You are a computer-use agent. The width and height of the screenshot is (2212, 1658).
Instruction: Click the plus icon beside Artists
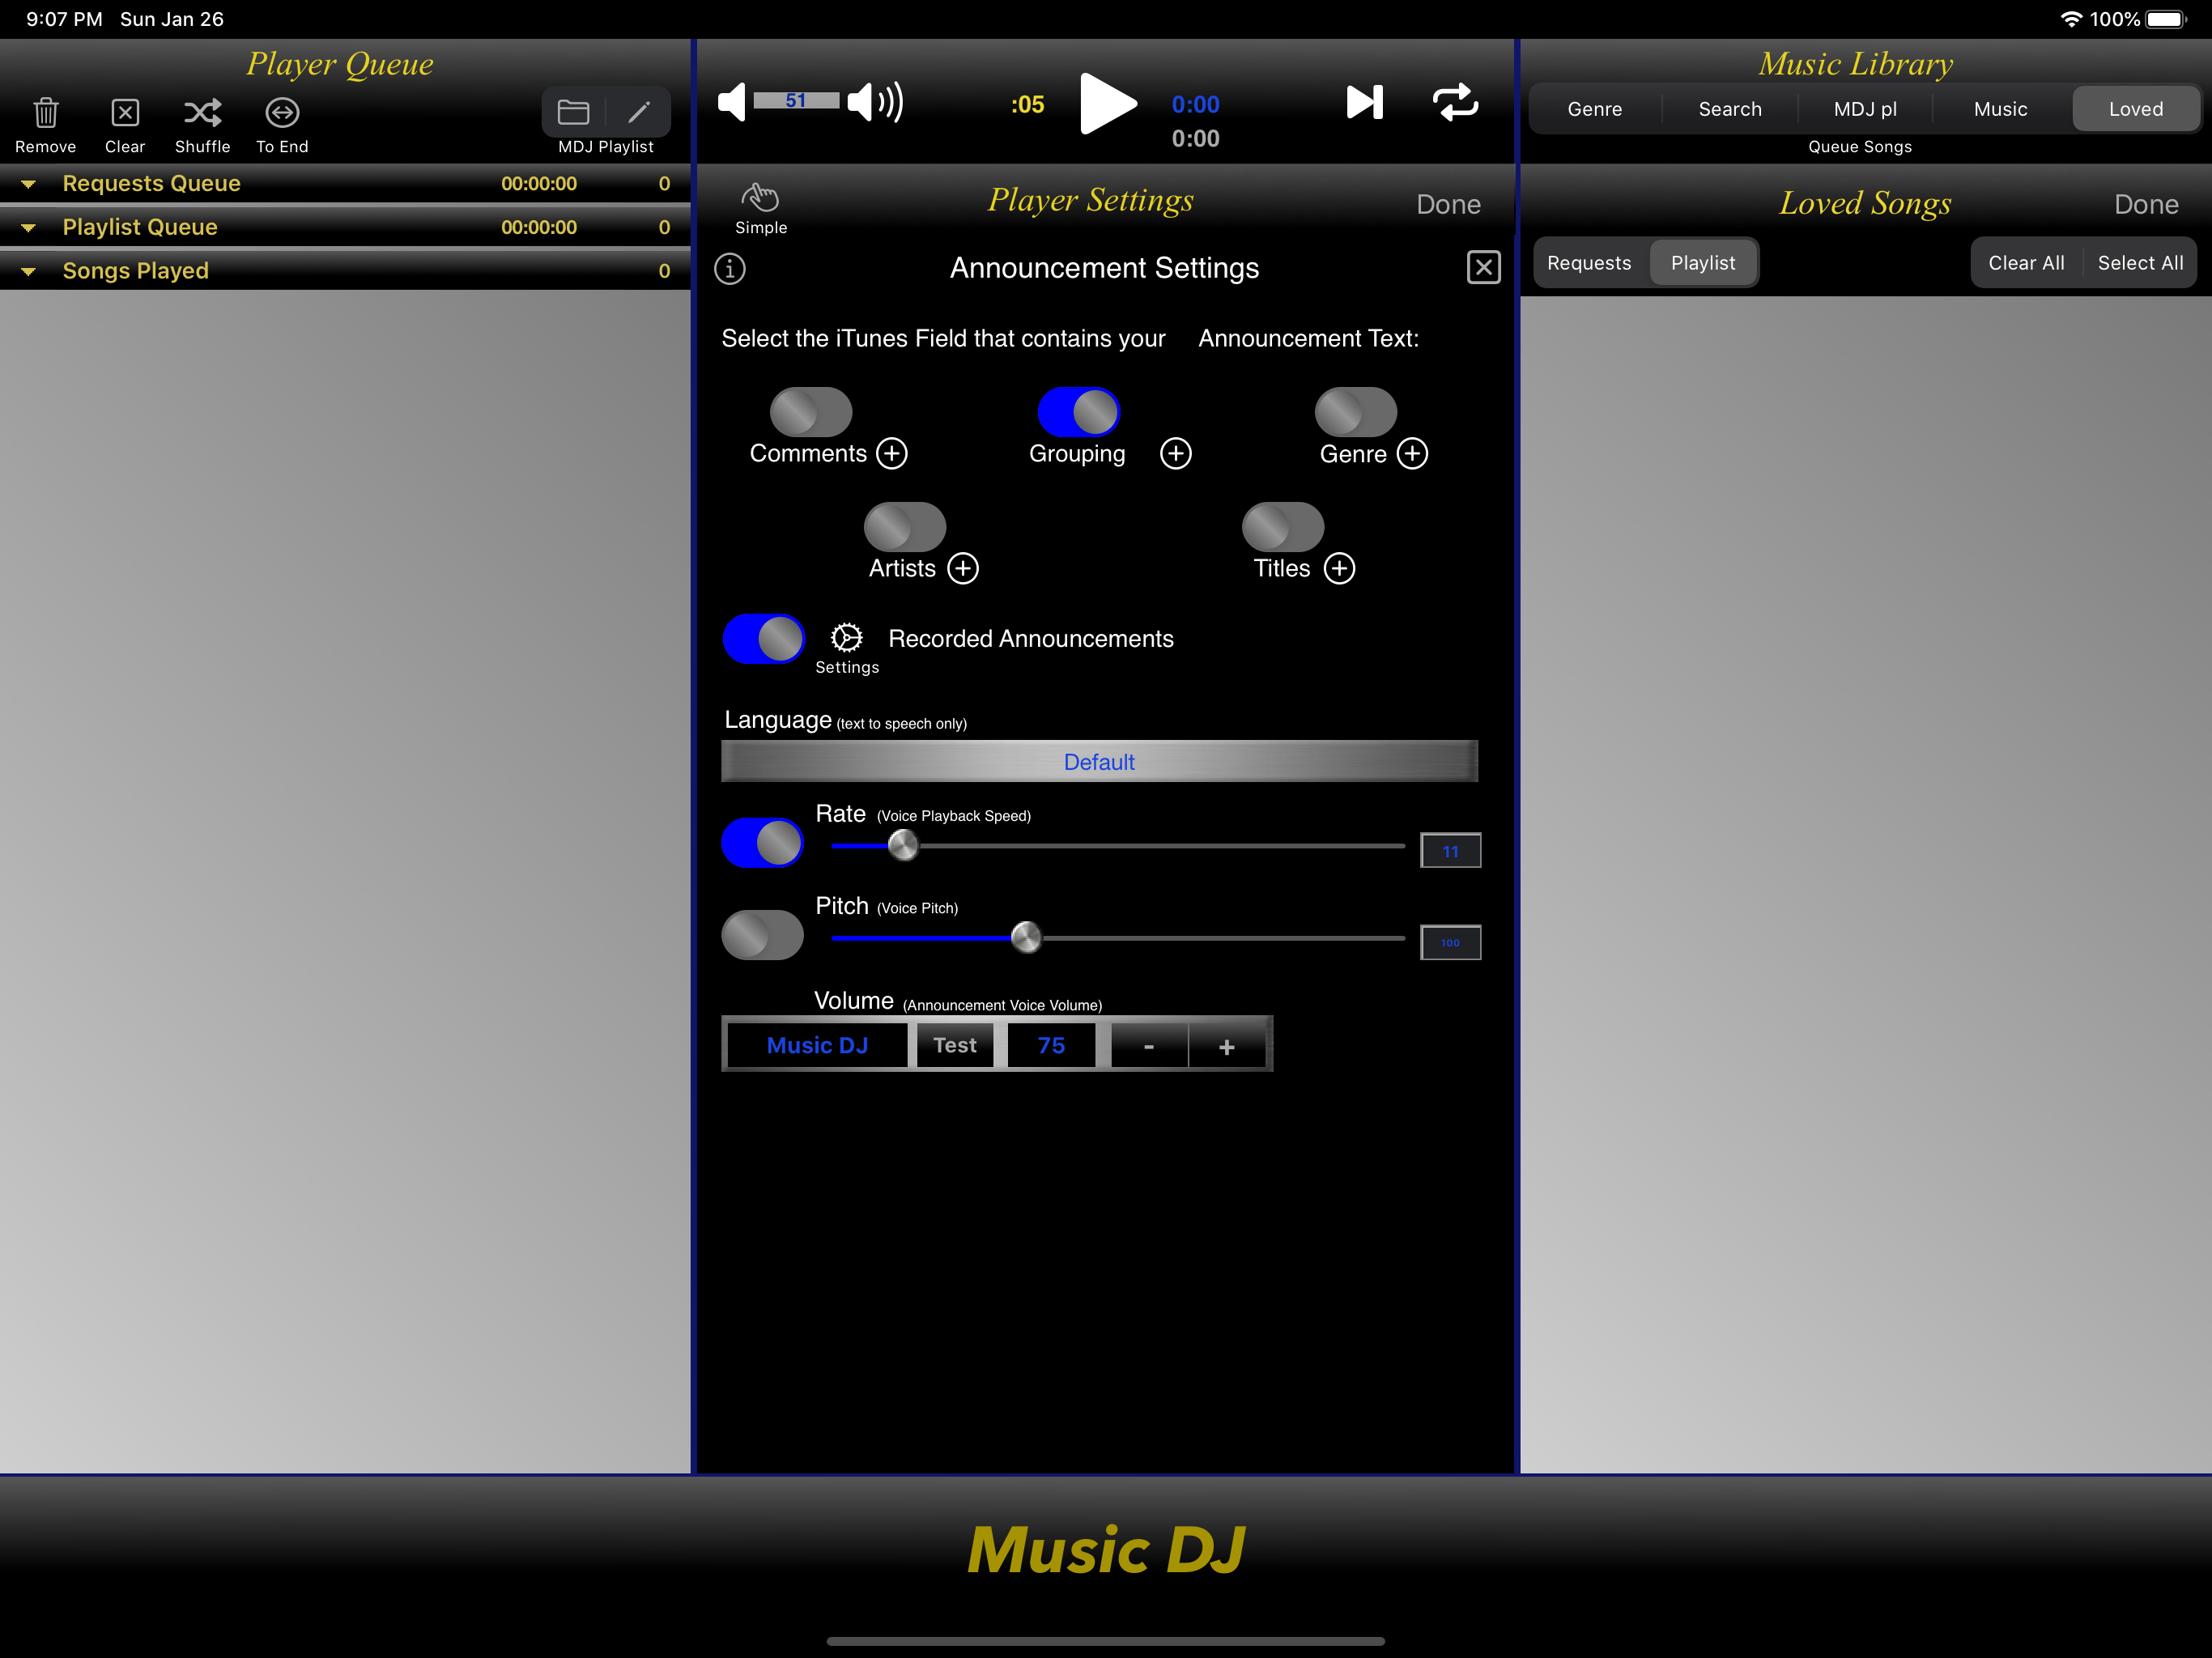(963, 569)
